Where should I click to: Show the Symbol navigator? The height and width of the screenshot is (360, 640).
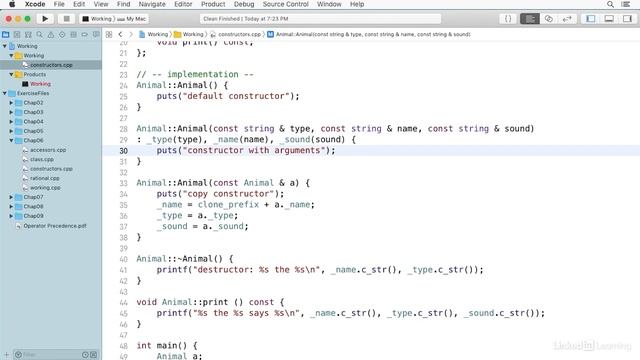point(28,35)
